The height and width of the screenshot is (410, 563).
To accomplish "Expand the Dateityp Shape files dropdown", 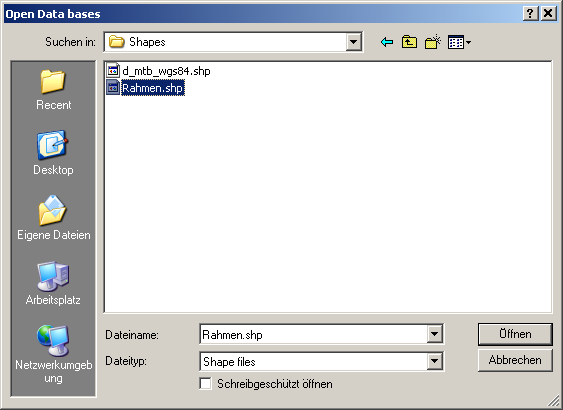I will (434, 361).
